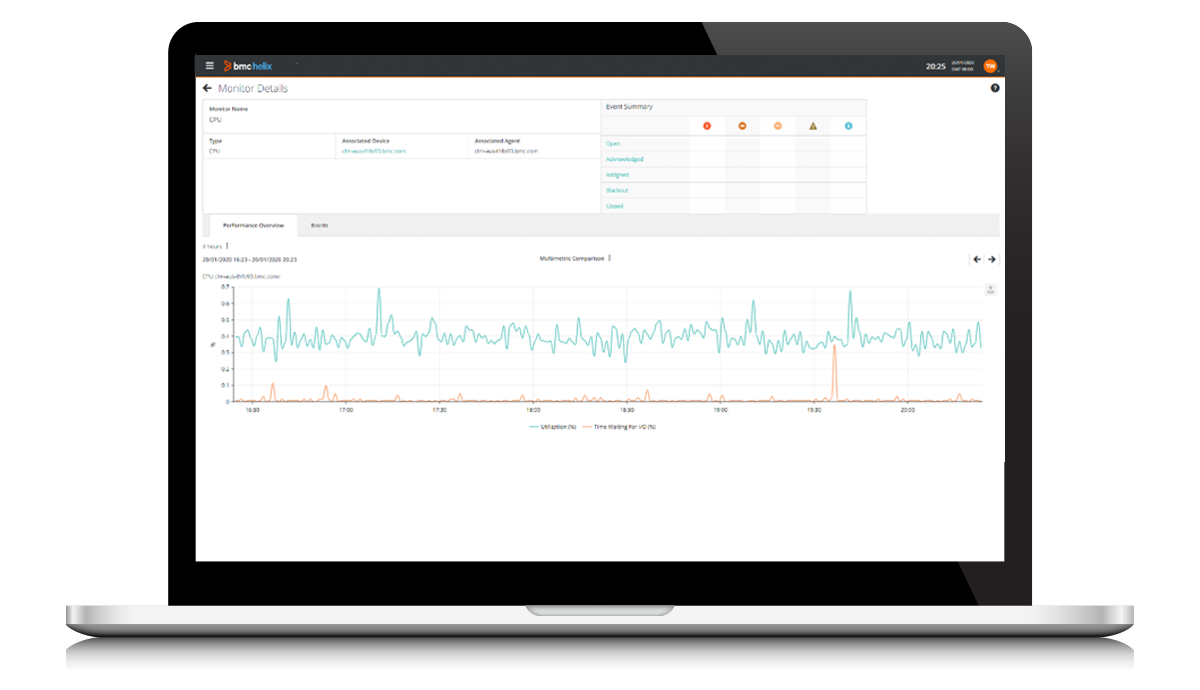Click the back arrow beside Monitor Details

[x=207, y=89]
